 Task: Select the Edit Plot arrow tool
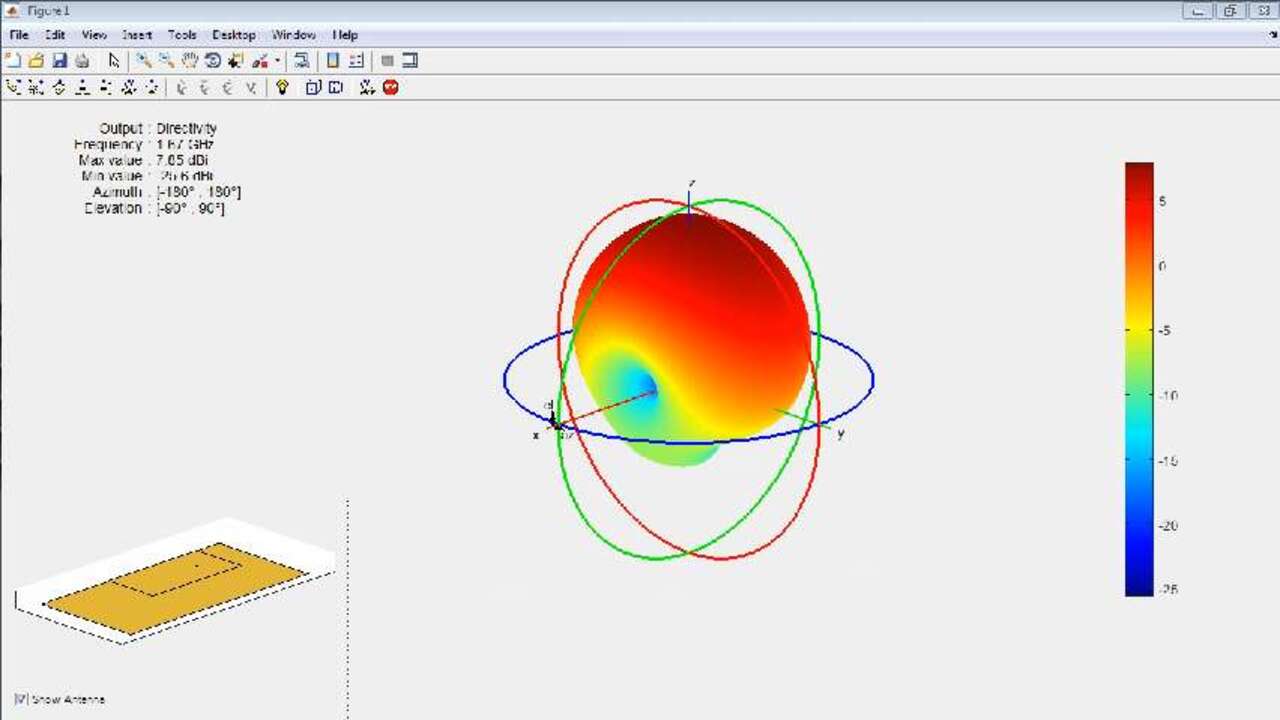click(114, 61)
